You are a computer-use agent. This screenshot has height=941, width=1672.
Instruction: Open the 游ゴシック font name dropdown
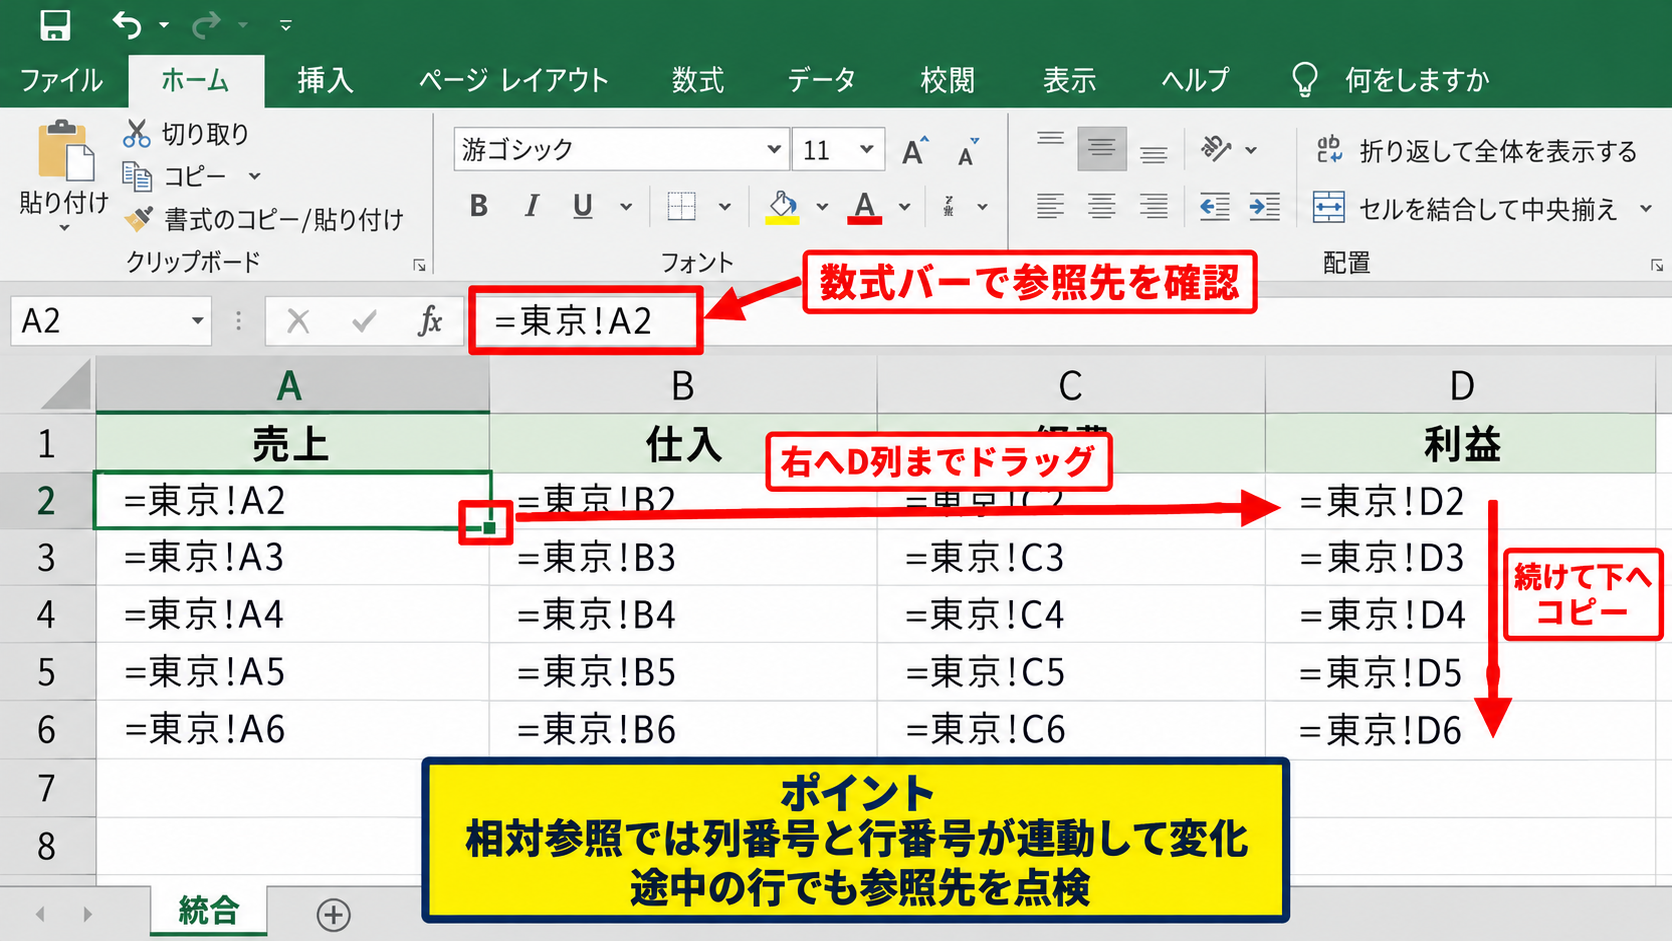click(x=773, y=149)
